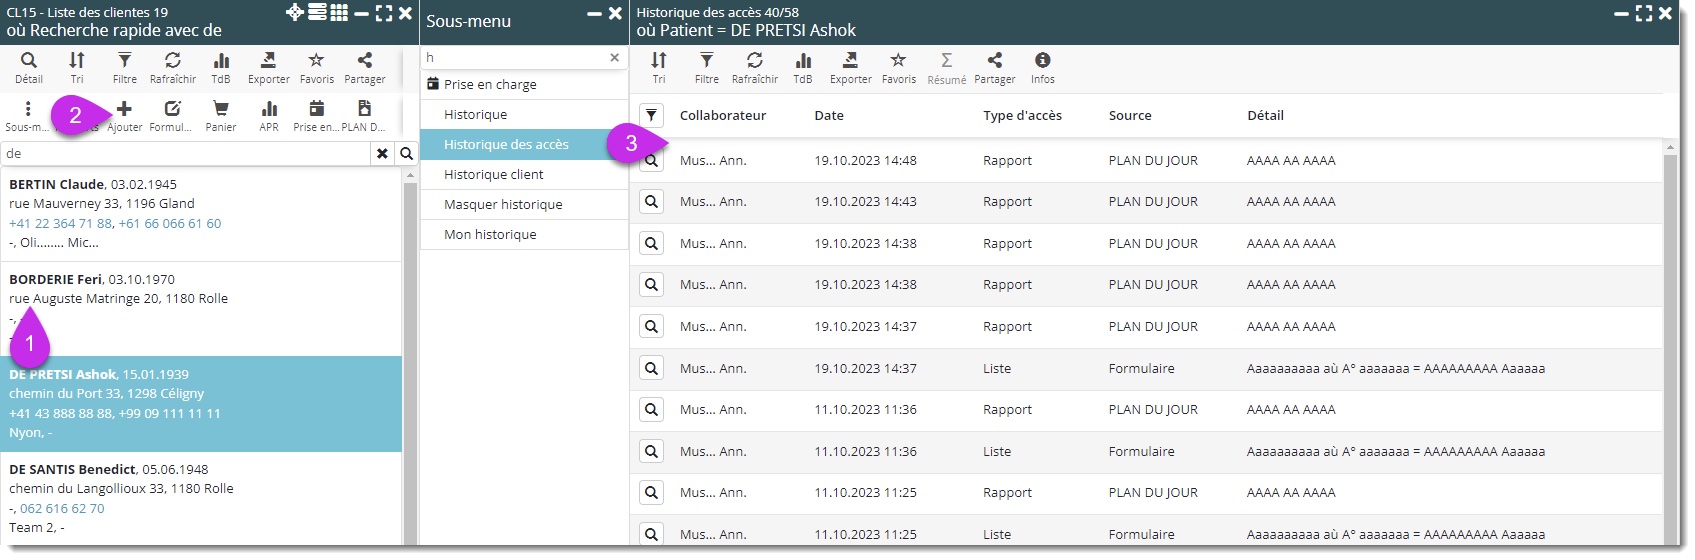Switch client list to stacked list view
This screenshot has width=1695, height=560.
point(317,13)
